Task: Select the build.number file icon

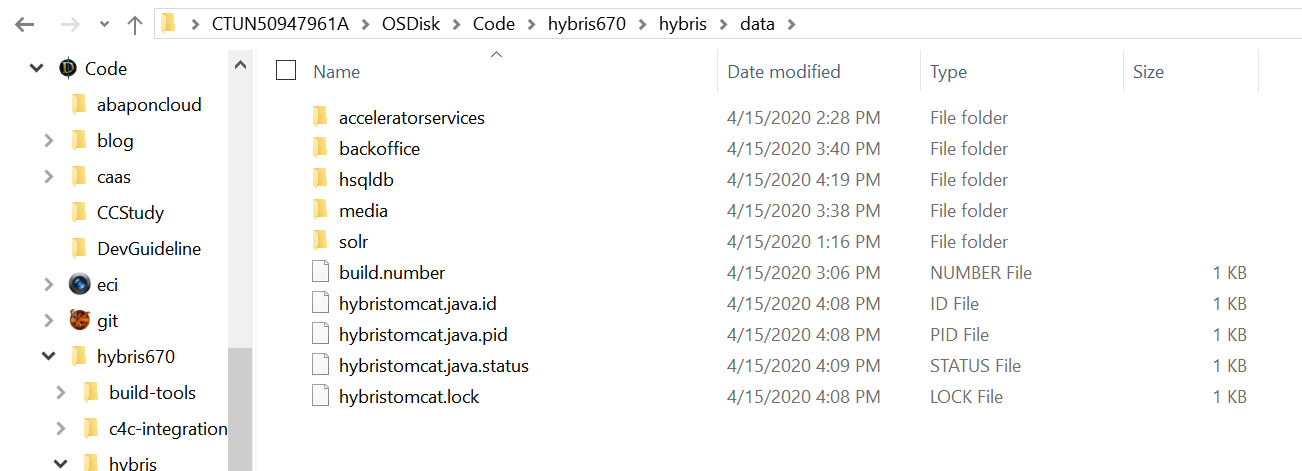Action: [x=320, y=272]
